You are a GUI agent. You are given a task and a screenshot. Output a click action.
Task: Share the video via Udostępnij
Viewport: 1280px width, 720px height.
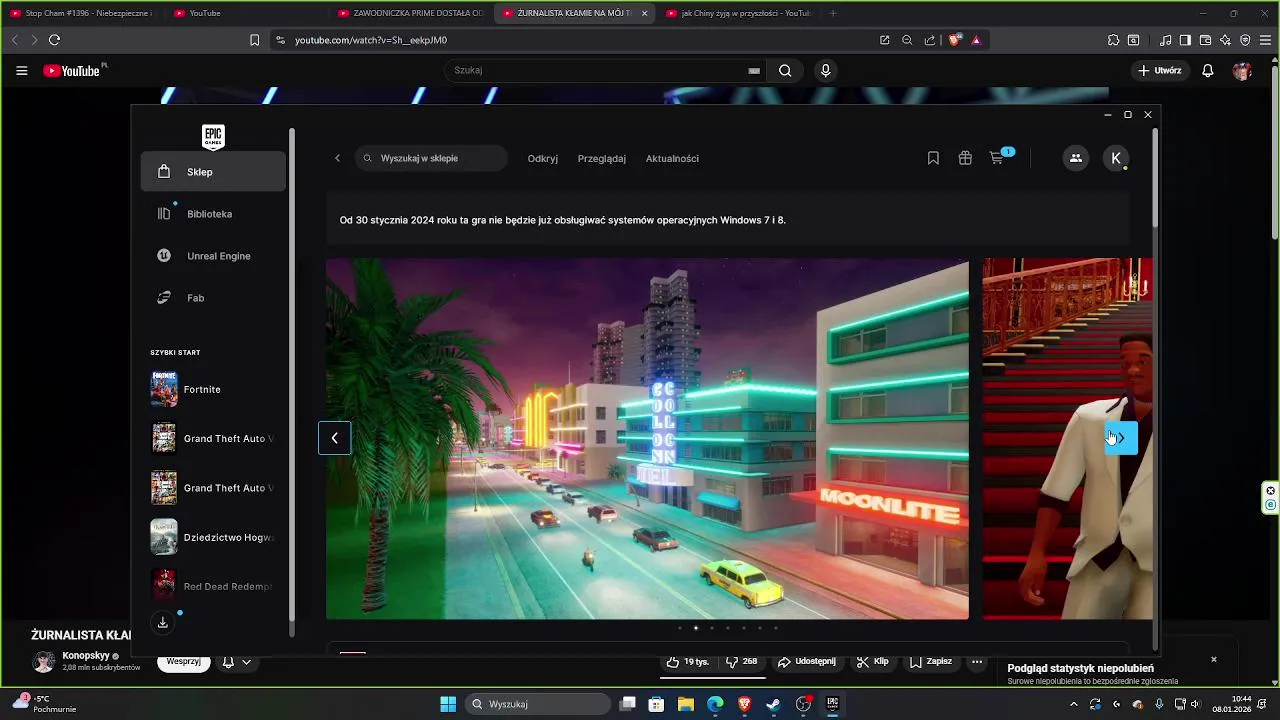click(x=807, y=662)
